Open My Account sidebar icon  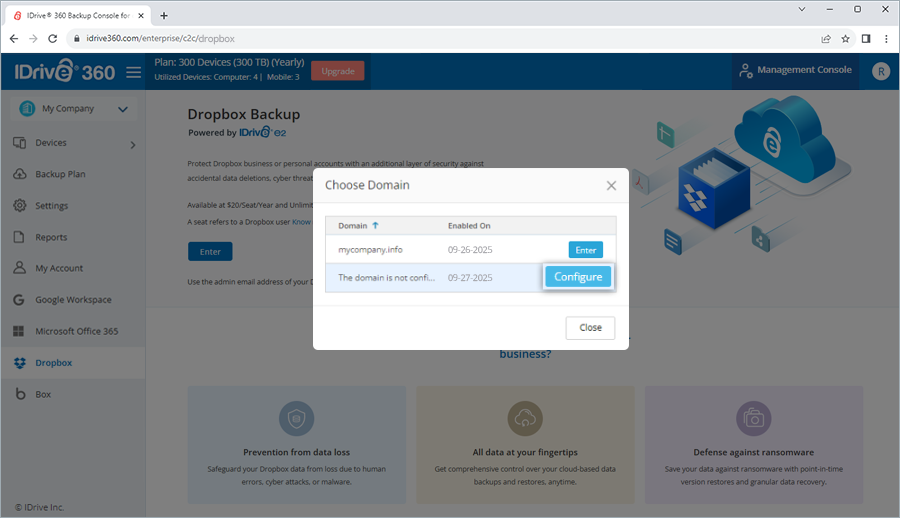(19, 269)
